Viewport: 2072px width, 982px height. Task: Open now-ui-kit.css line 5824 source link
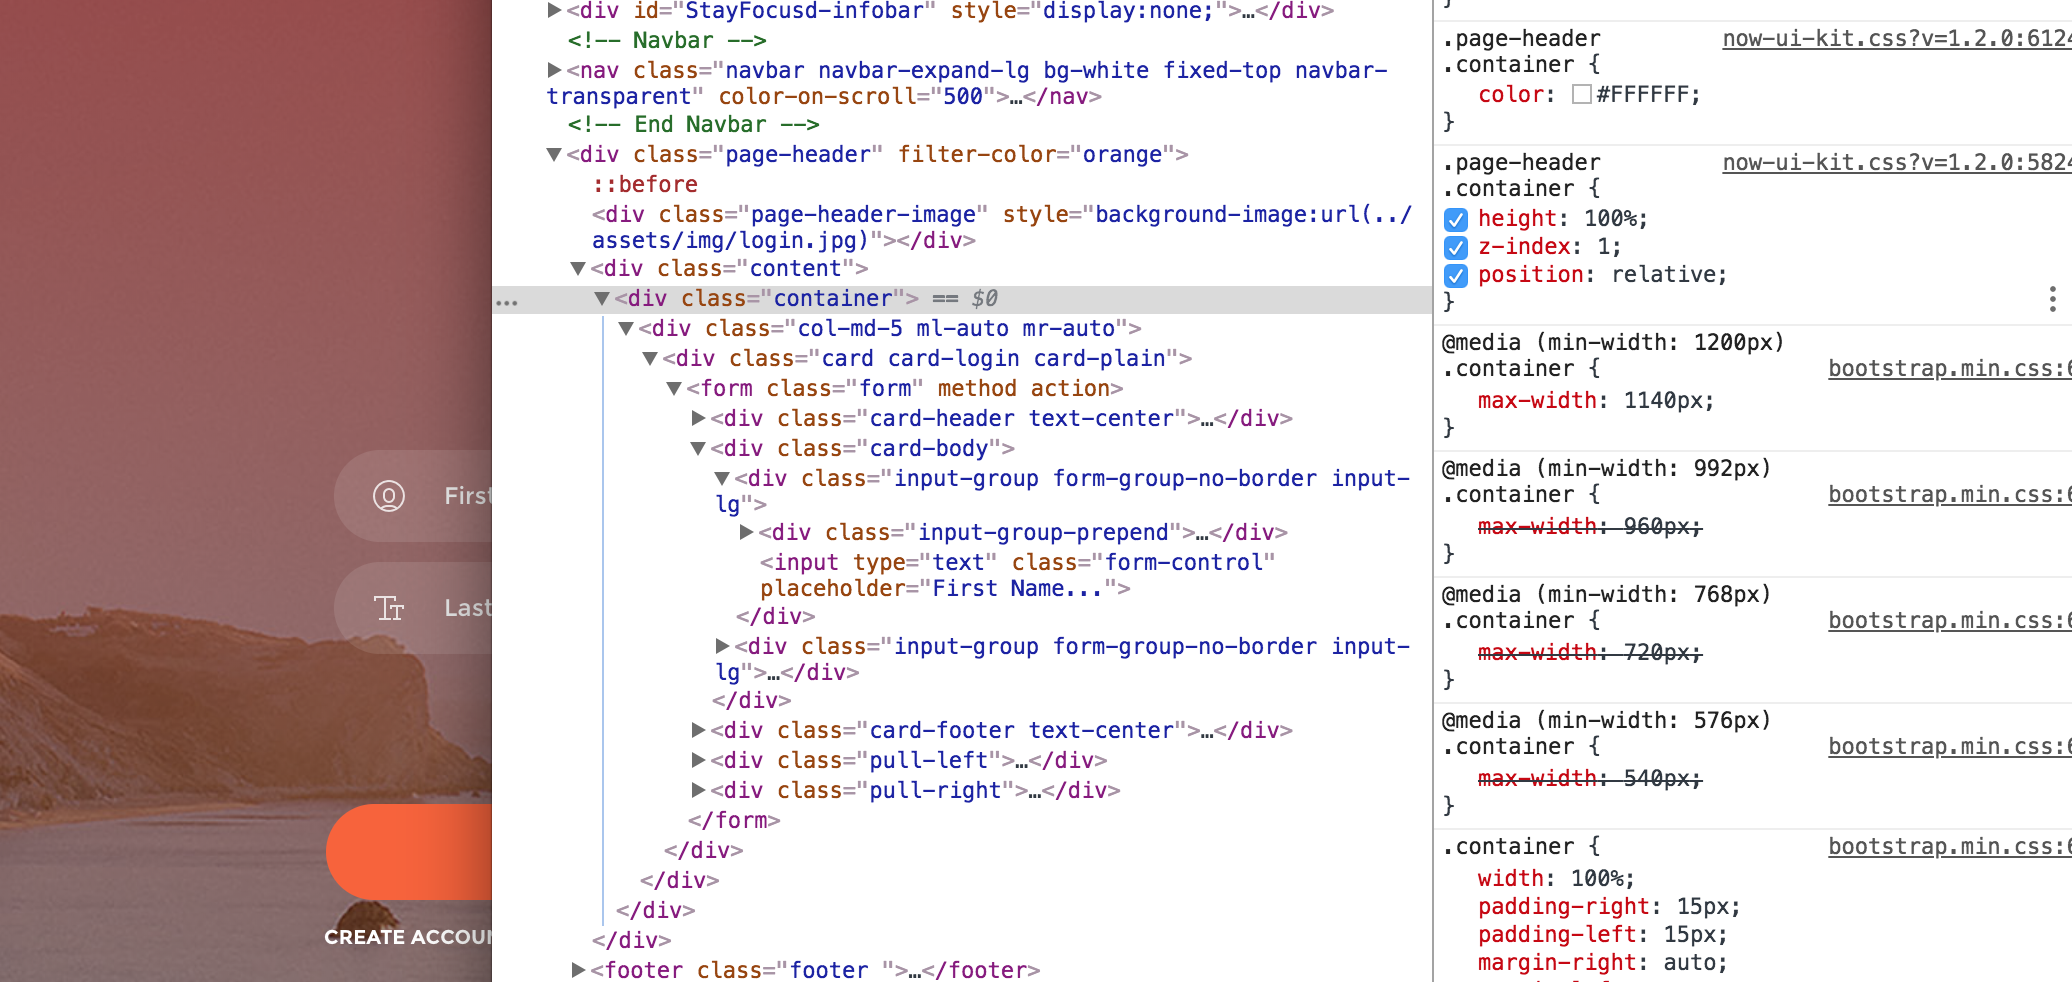point(1897,163)
